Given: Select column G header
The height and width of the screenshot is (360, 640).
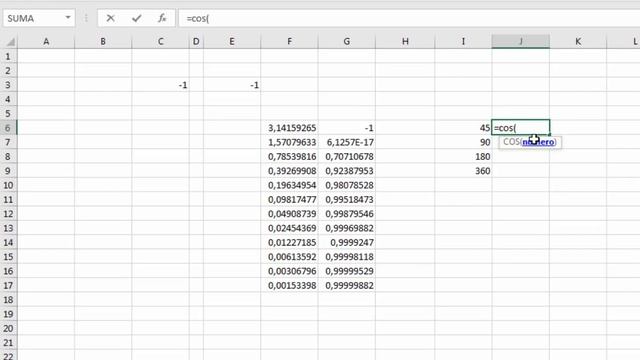Looking at the screenshot, I should [x=347, y=42].
